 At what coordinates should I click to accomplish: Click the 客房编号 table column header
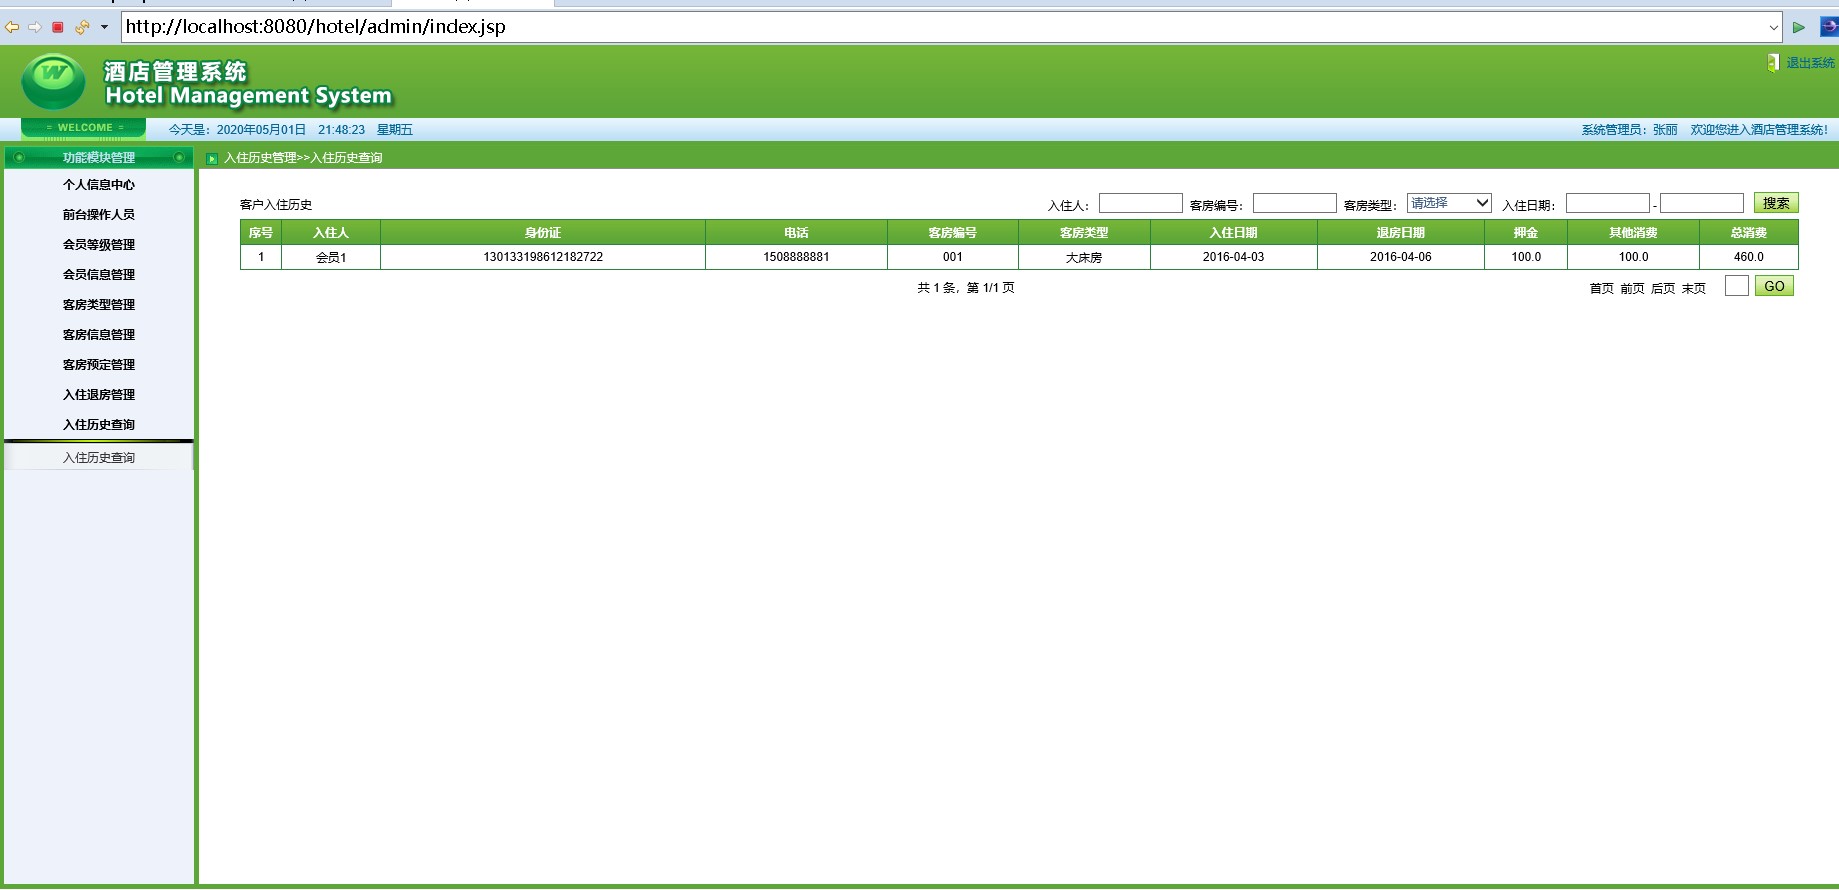[953, 233]
